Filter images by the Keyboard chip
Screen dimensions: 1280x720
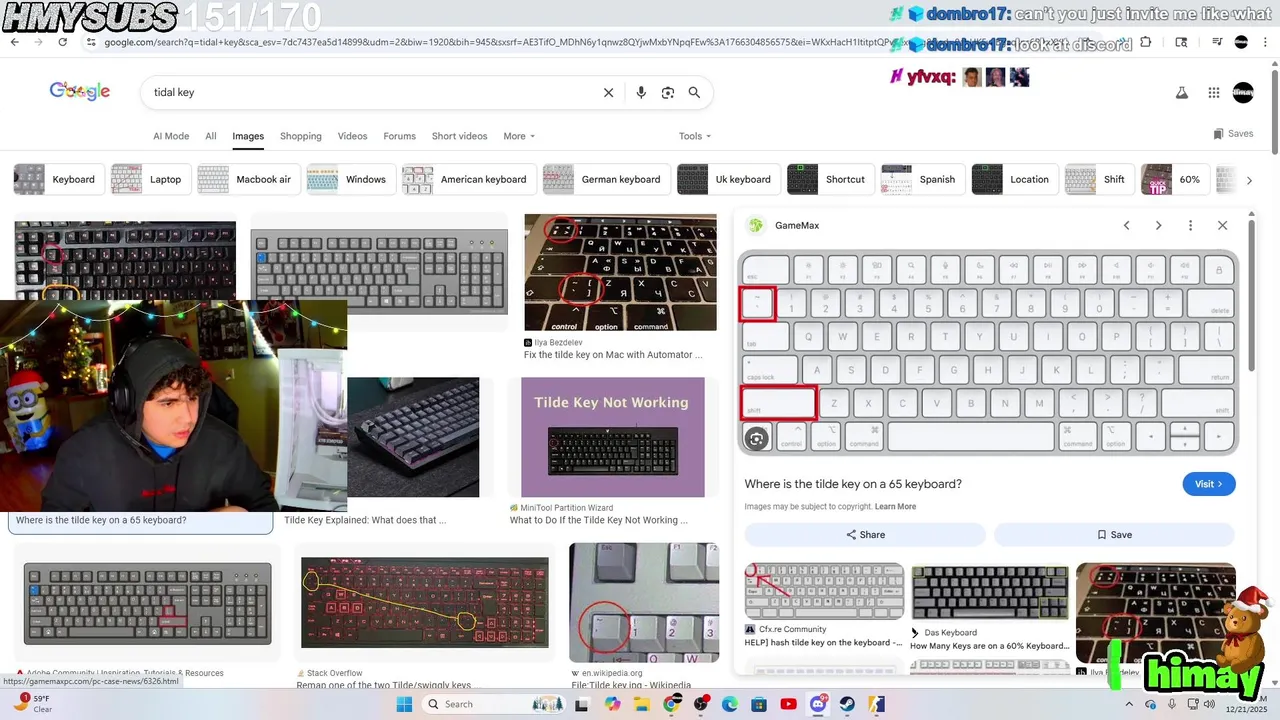click(57, 179)
